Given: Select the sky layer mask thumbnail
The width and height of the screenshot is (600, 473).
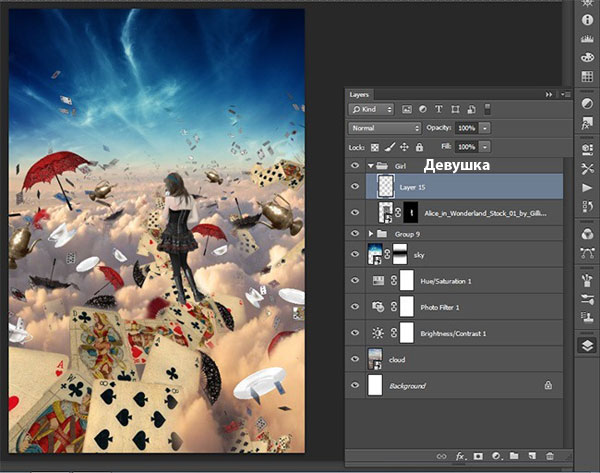Looking at the screenshot, I should [x=400, y=254].
